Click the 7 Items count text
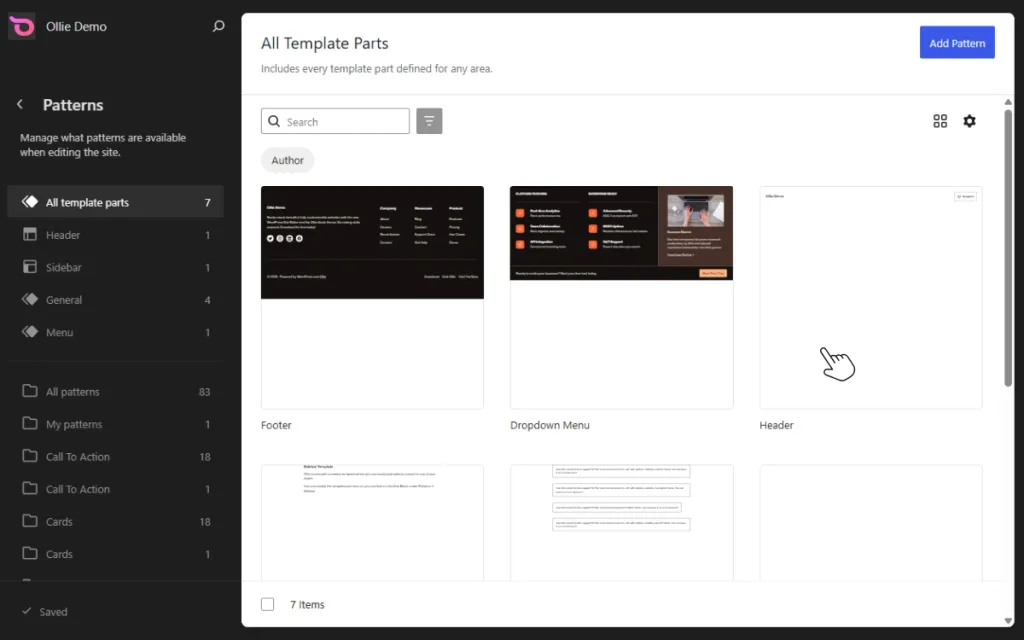 point(307,604)
